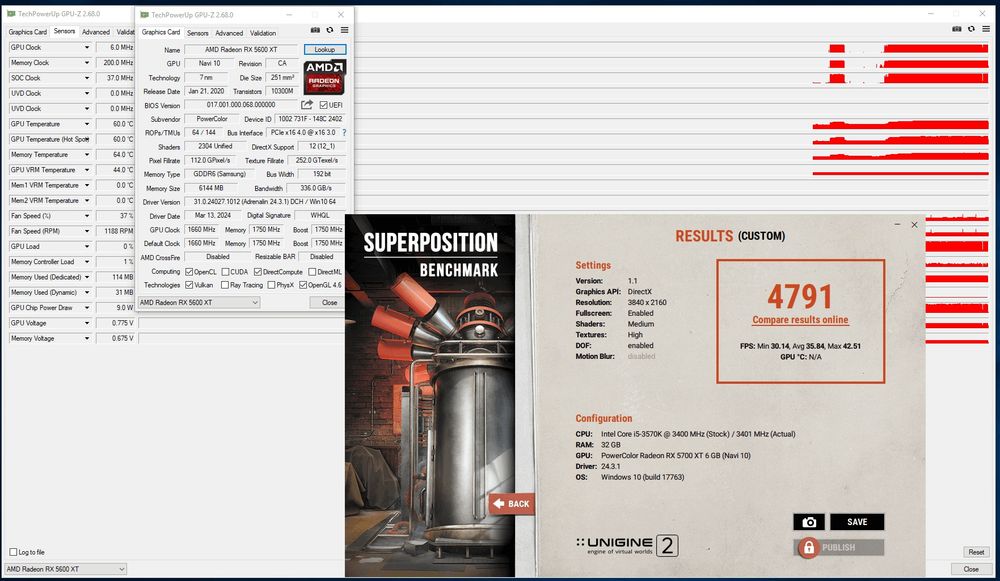Click the AMD Radeon Graphics logo
Viewport: 1000px width, 581px height.
324,77
